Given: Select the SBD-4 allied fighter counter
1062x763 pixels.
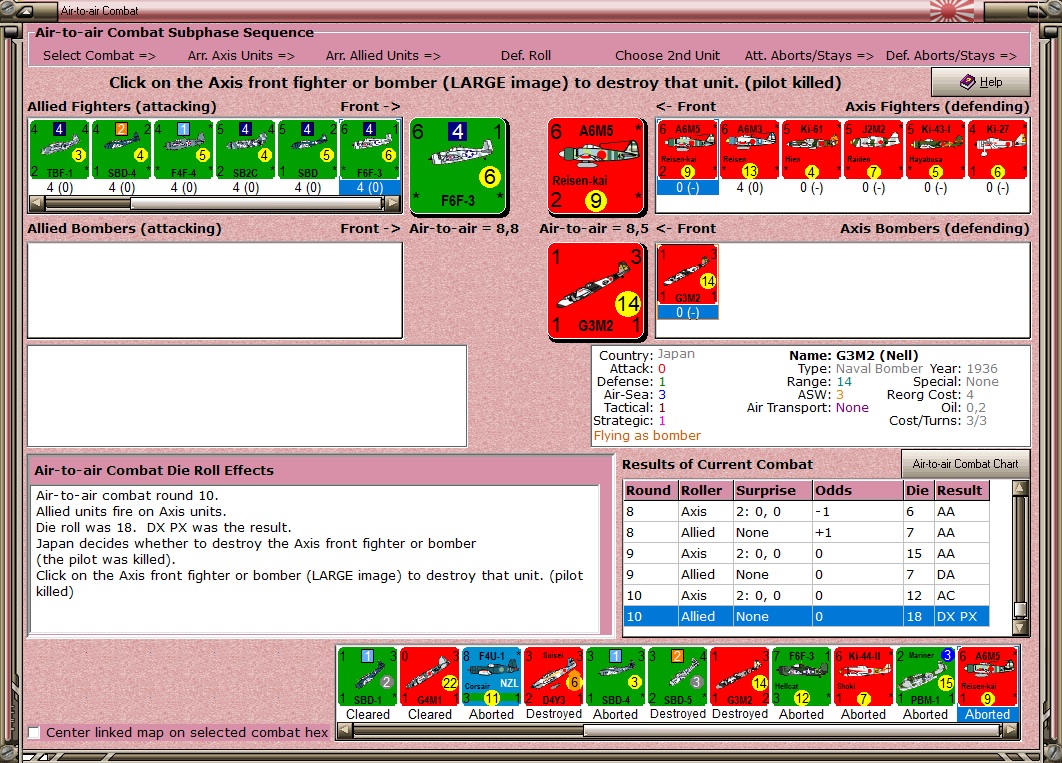Looking at the screenshot, I should (x=121, y=150).
